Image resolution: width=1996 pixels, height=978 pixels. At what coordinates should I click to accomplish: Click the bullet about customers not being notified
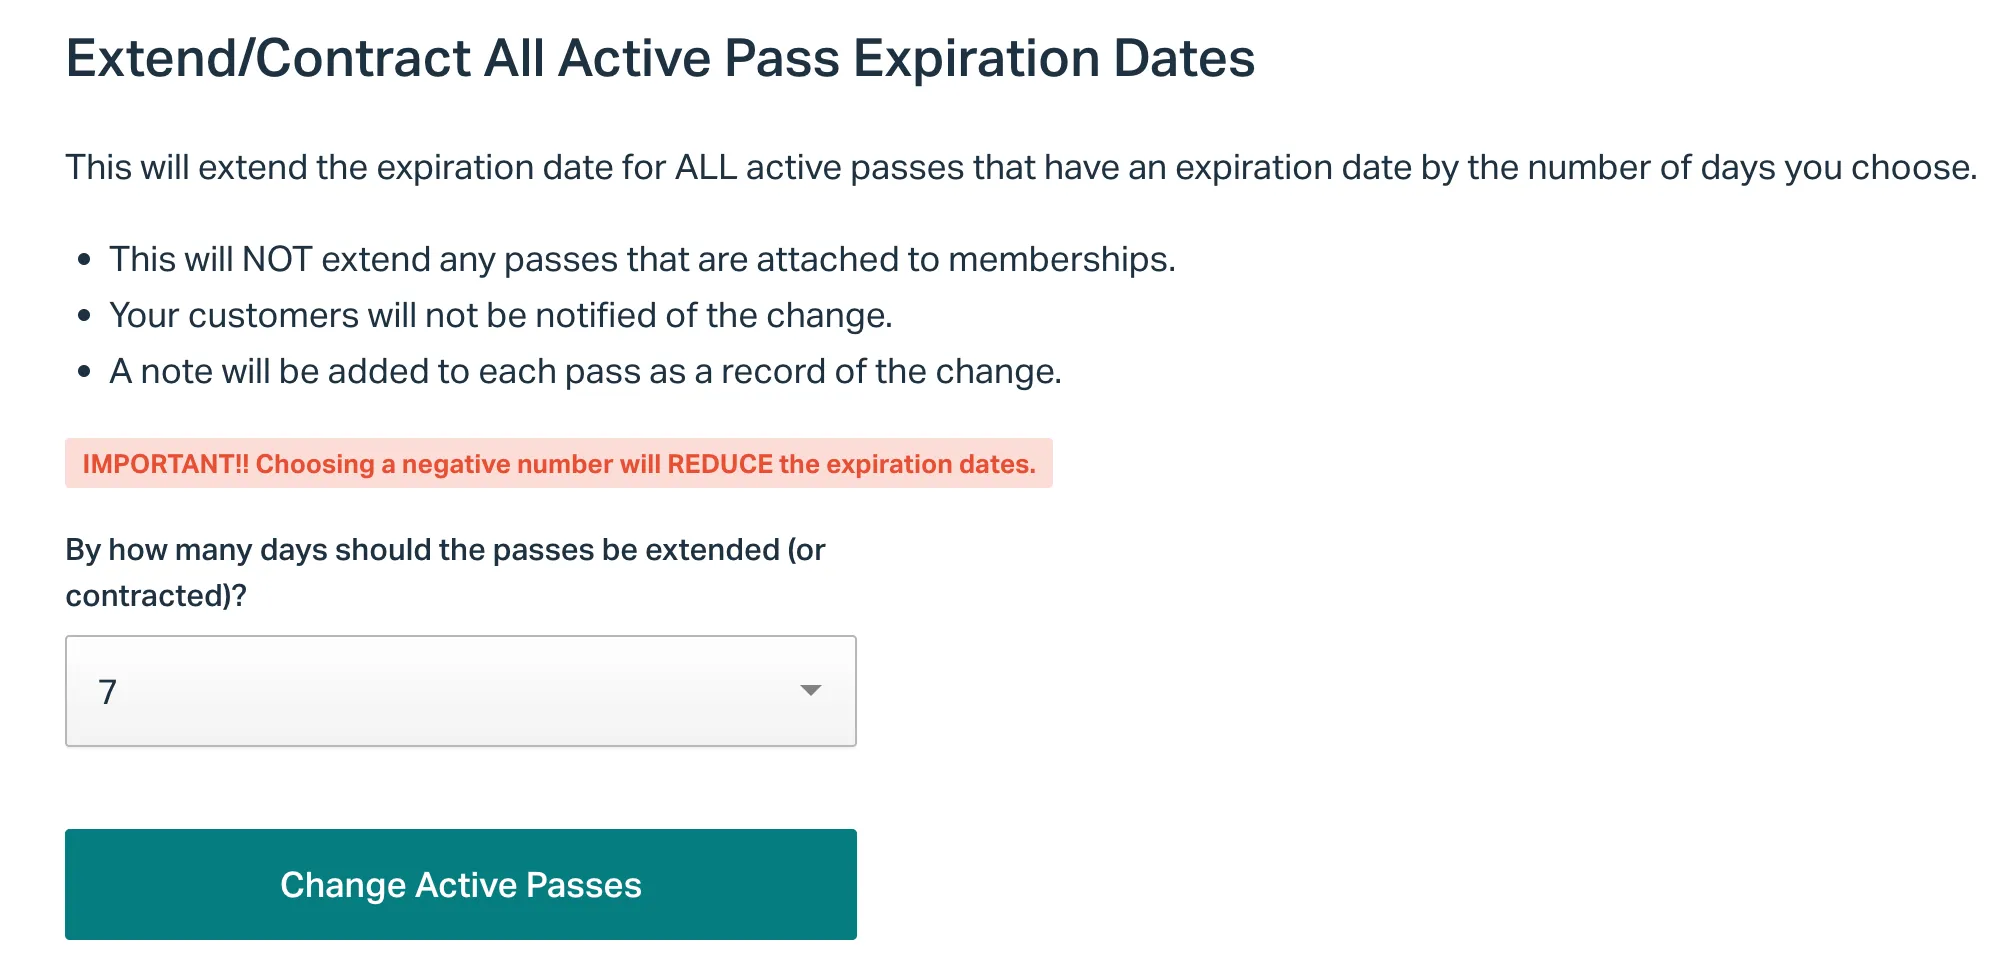[500, 316]
